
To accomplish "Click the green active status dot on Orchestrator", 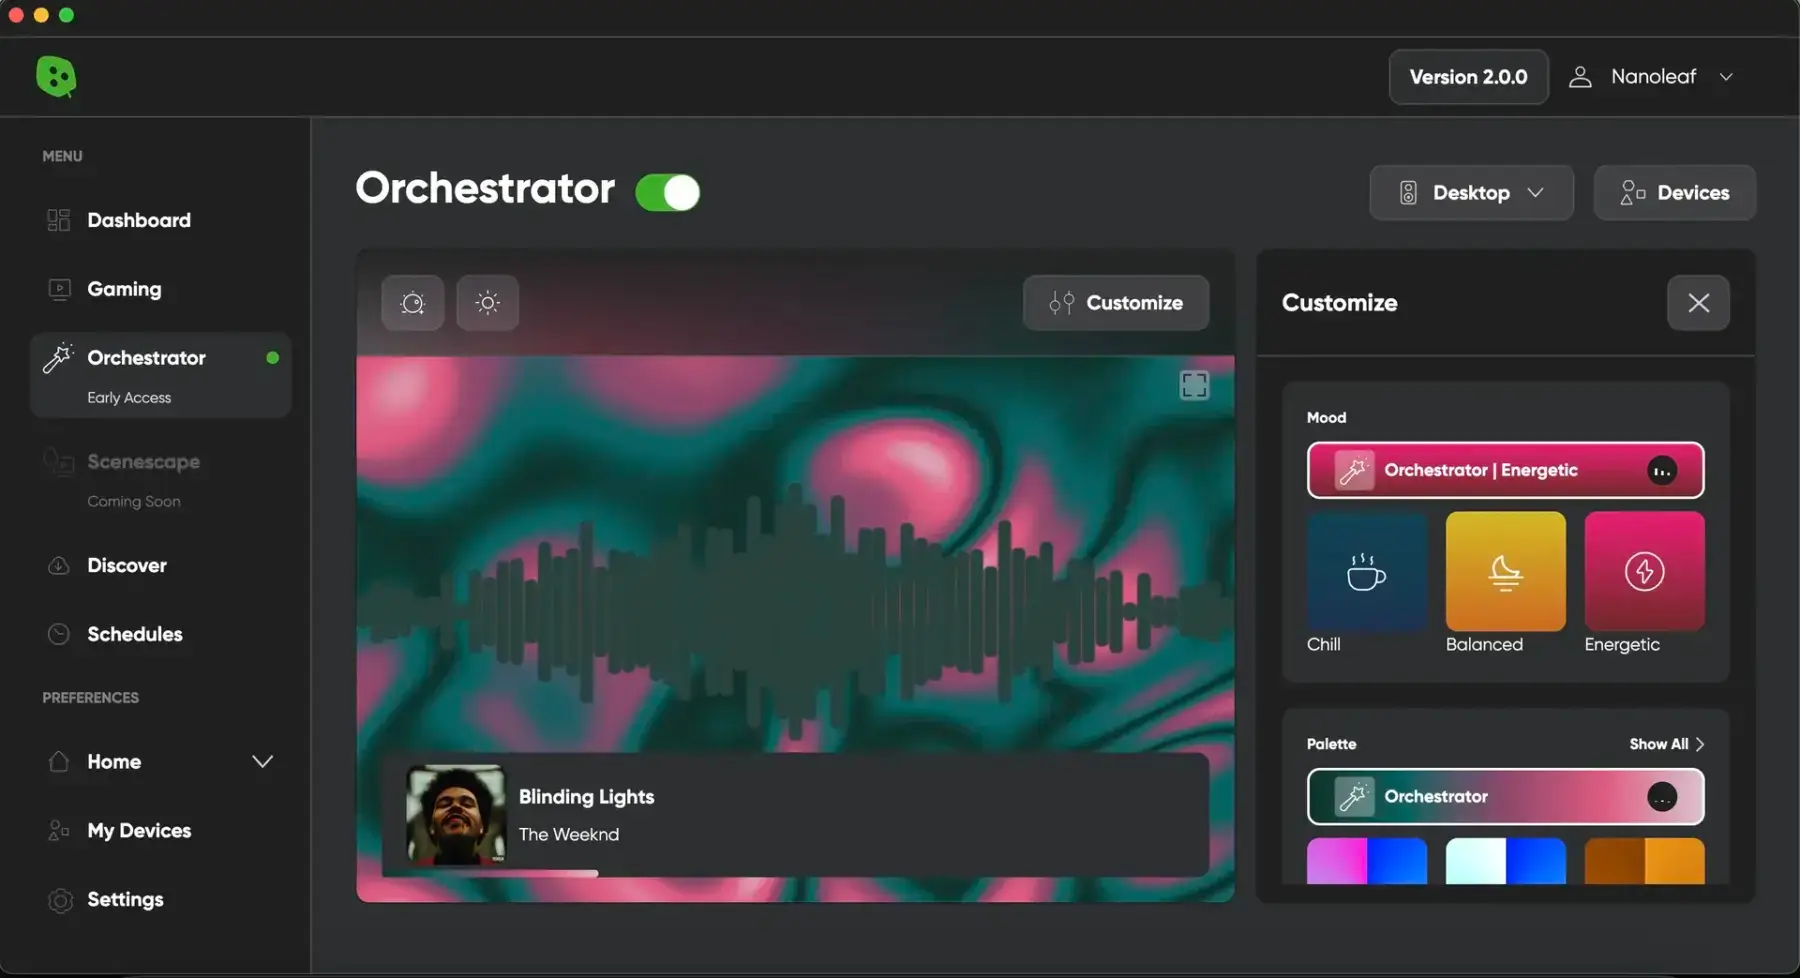I will pos(272,357).
